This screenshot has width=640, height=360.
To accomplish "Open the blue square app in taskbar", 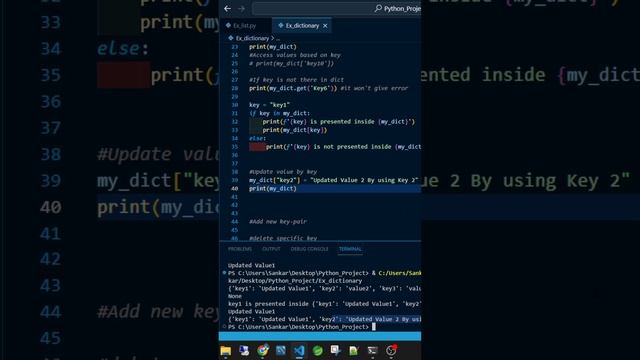I will pos(281,351).
